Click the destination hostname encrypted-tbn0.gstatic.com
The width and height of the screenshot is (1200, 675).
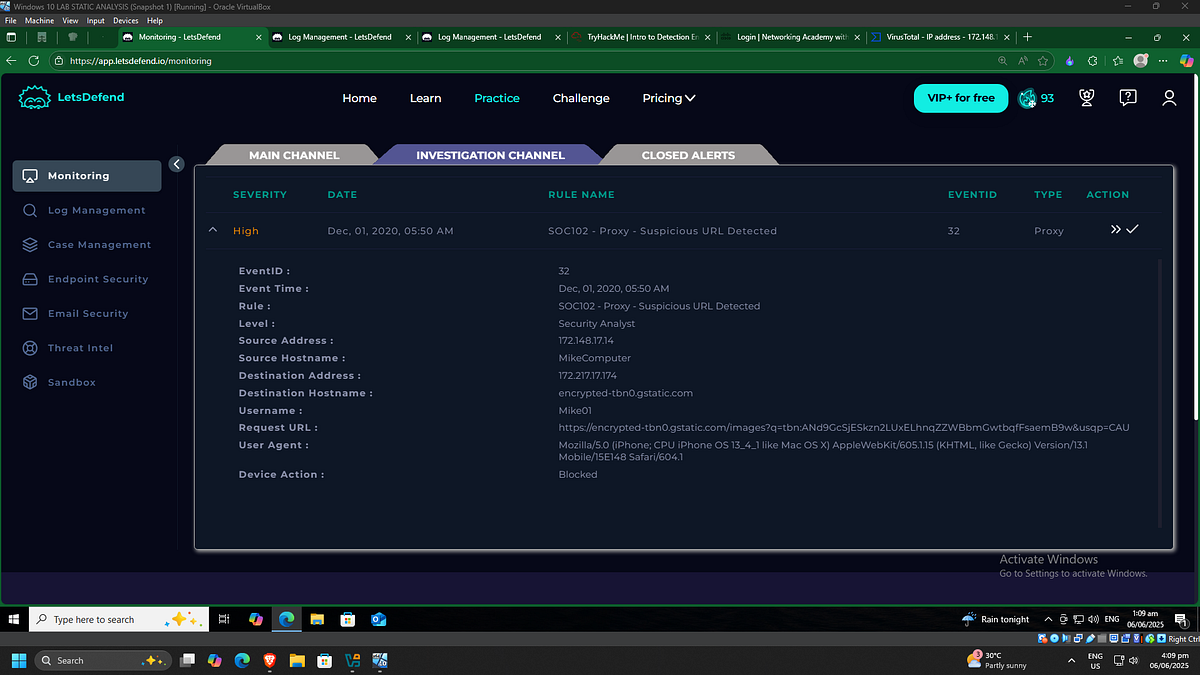tap(625, 393)
